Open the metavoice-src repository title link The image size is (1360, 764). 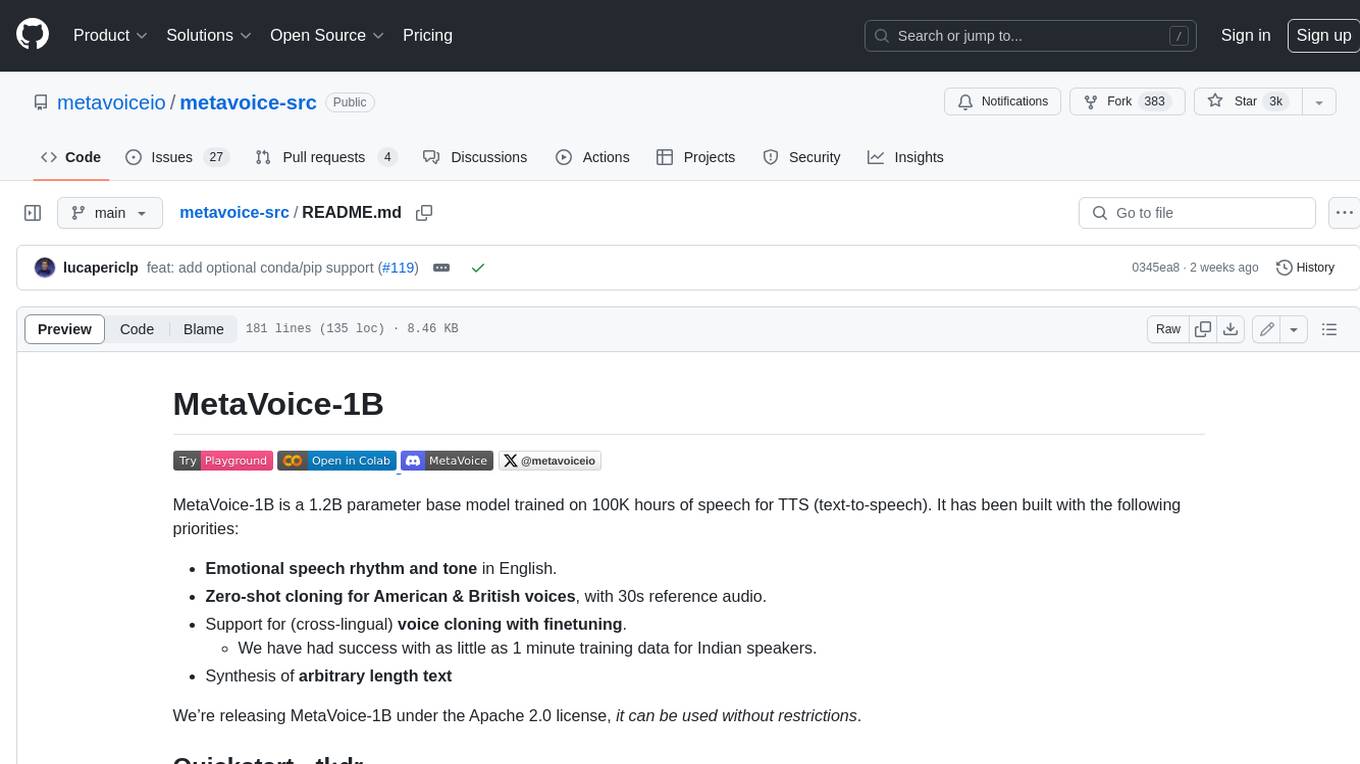point(248,102)
